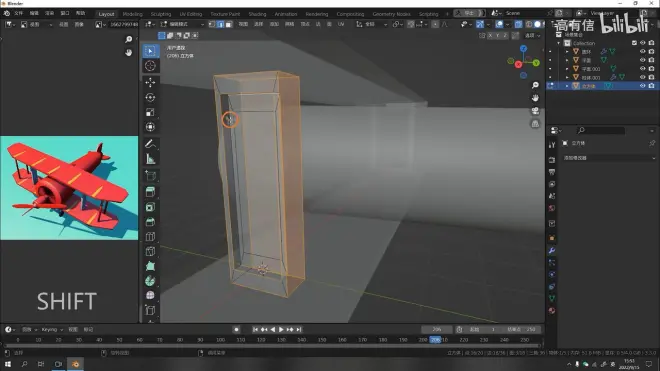660x371 pixels.
Task: Open transform orientation dropdown
Action: [x=372, y=24]
